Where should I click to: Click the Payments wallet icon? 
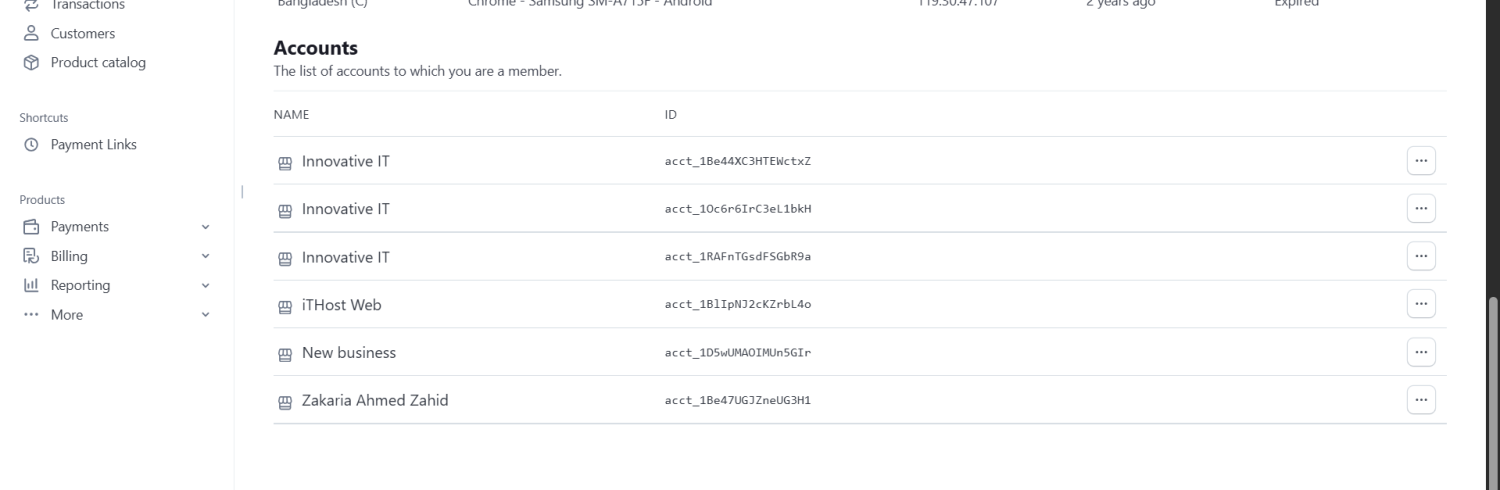[x=30, y=227]
